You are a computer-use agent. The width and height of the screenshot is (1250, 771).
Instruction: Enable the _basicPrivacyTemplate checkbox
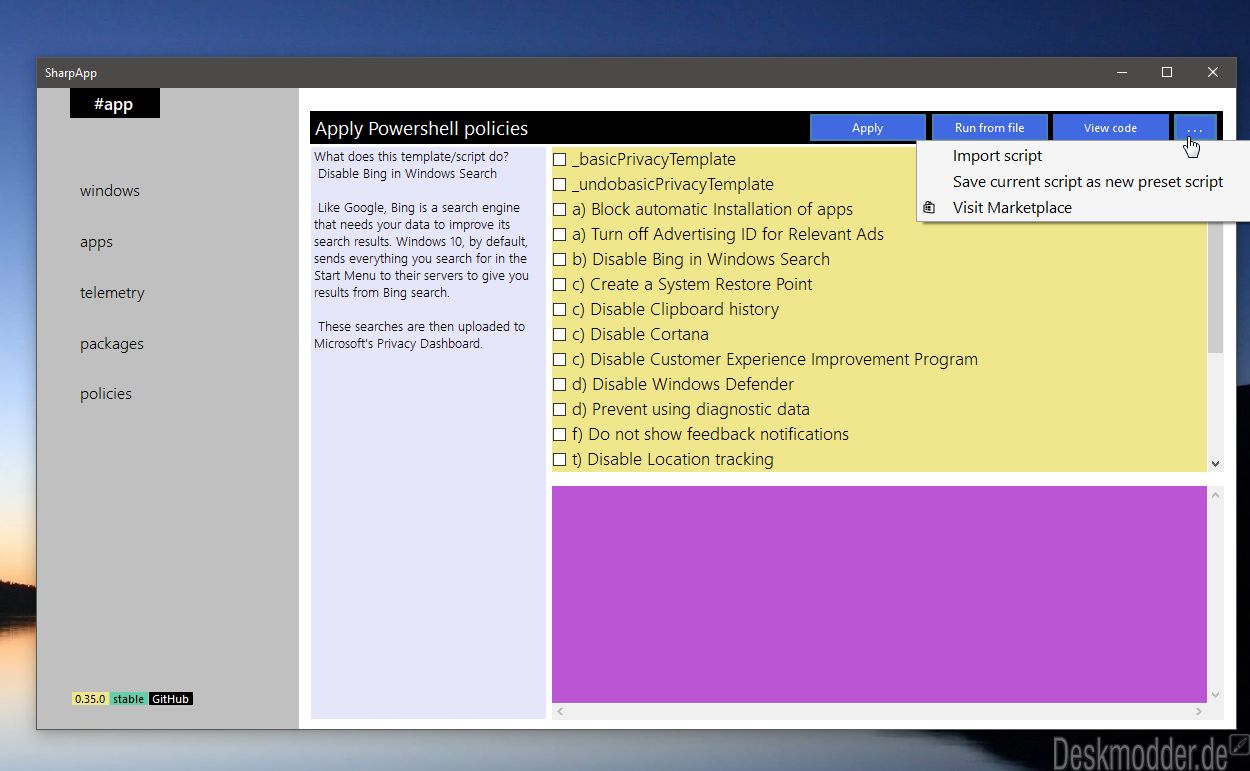point(560,160)
